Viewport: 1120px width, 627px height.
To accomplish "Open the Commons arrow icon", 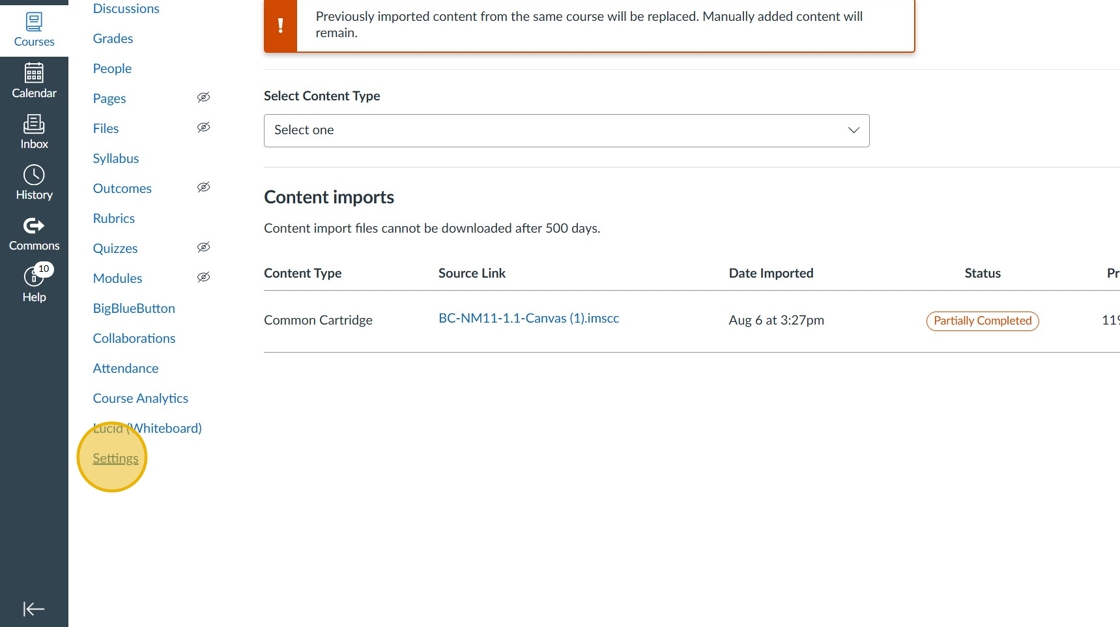I will click(34, 226).
